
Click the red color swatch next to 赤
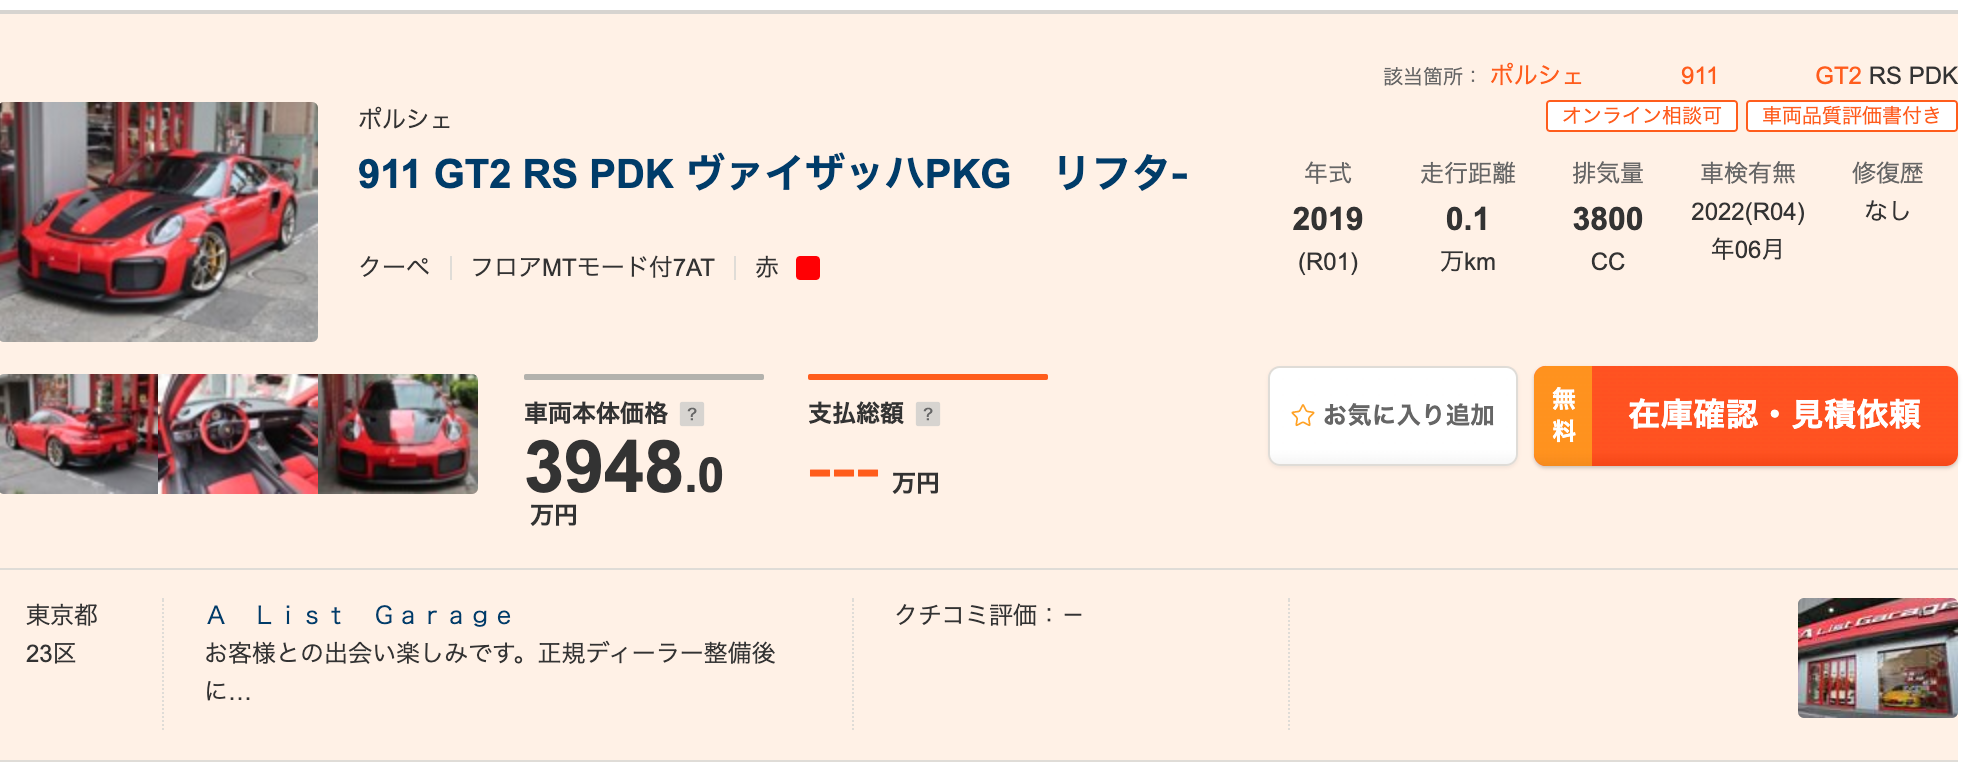coord(808,268)
